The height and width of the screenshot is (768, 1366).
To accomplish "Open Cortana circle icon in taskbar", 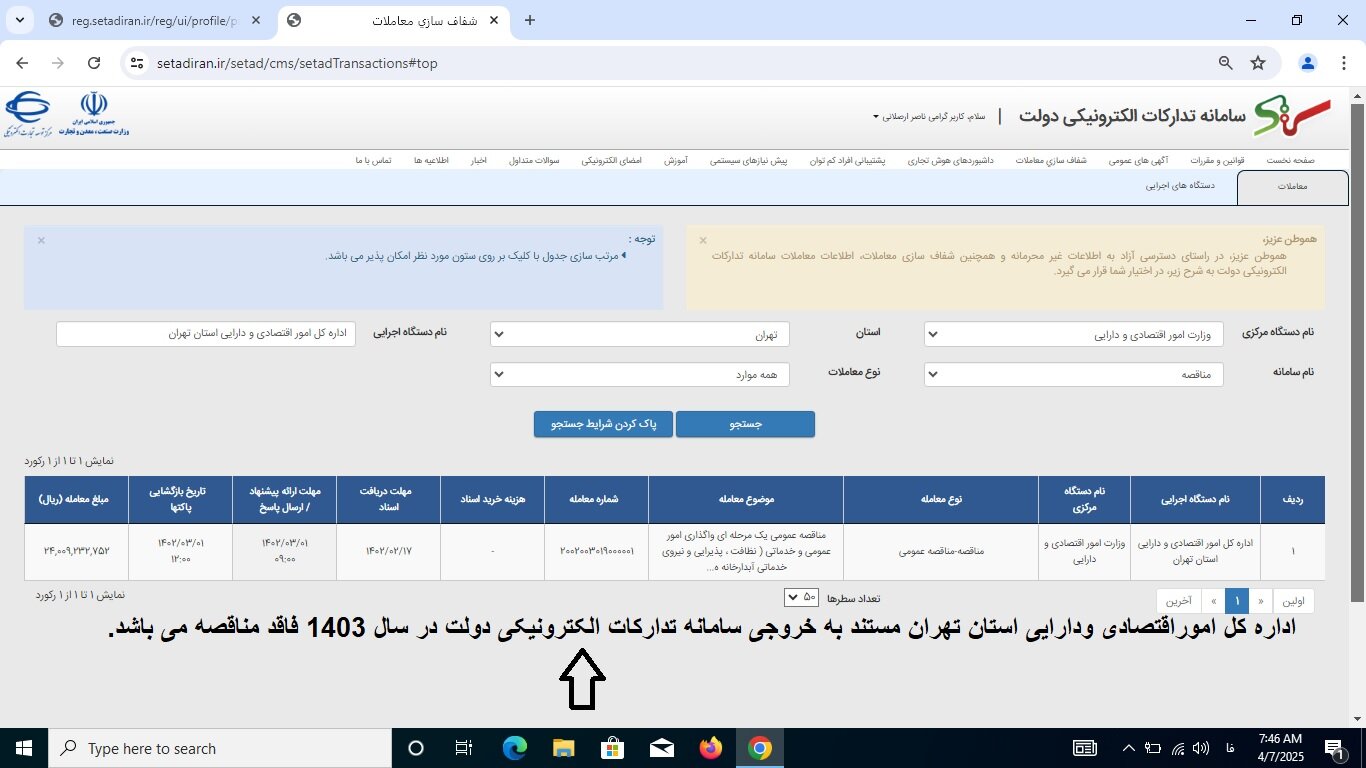I will tap(416, 748).
